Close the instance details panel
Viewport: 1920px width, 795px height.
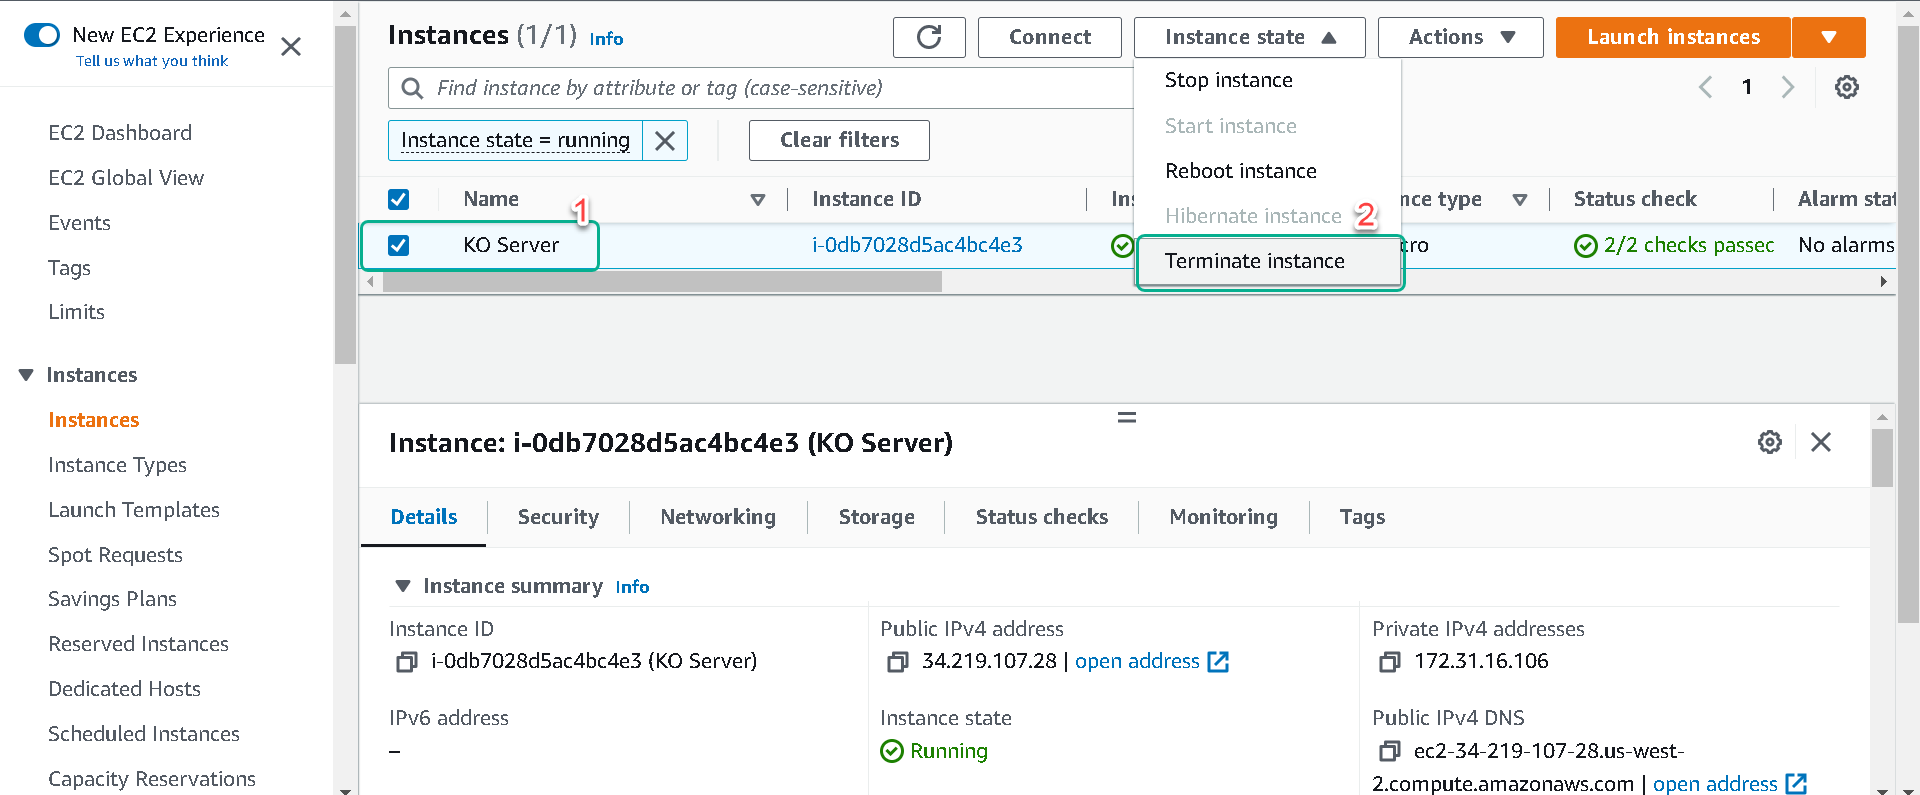(x=1821, y=442)
